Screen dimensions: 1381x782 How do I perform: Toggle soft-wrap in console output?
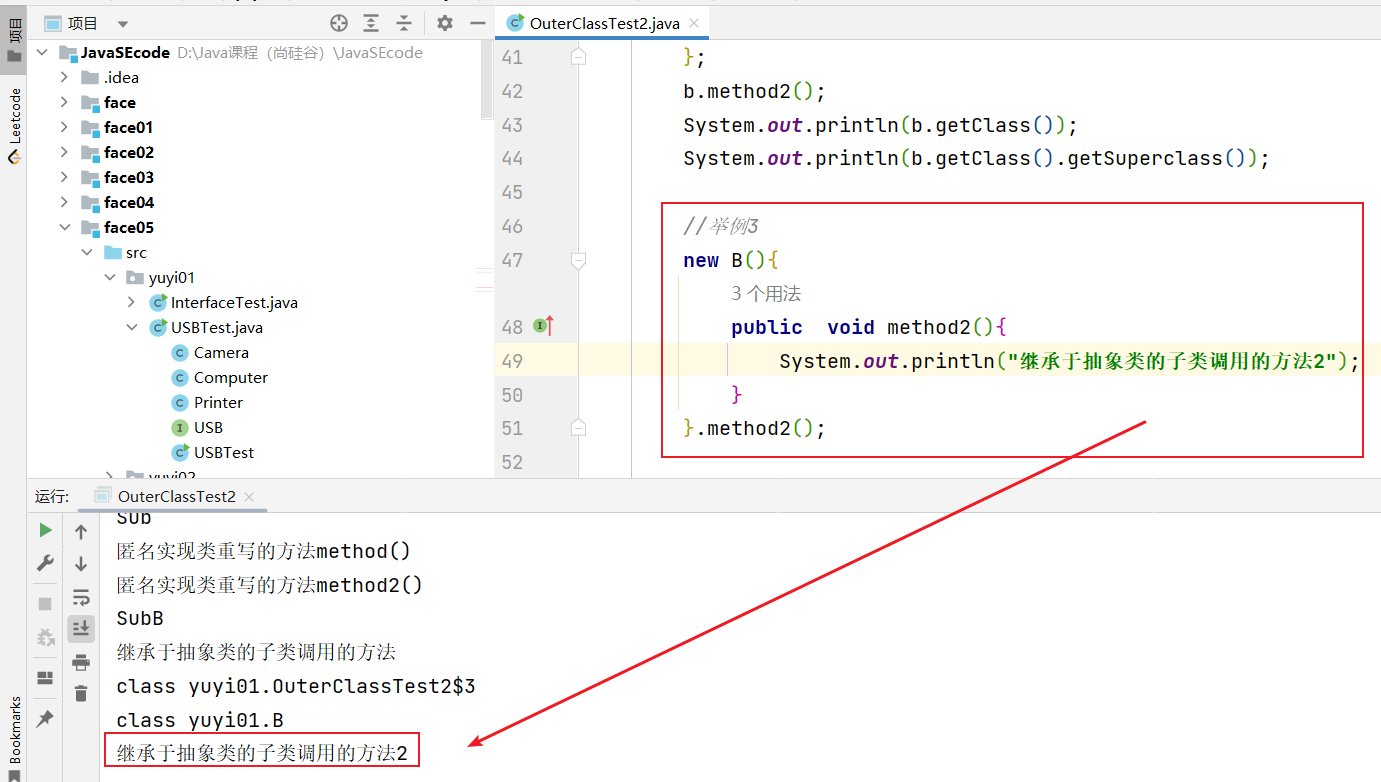pos(81,597)
